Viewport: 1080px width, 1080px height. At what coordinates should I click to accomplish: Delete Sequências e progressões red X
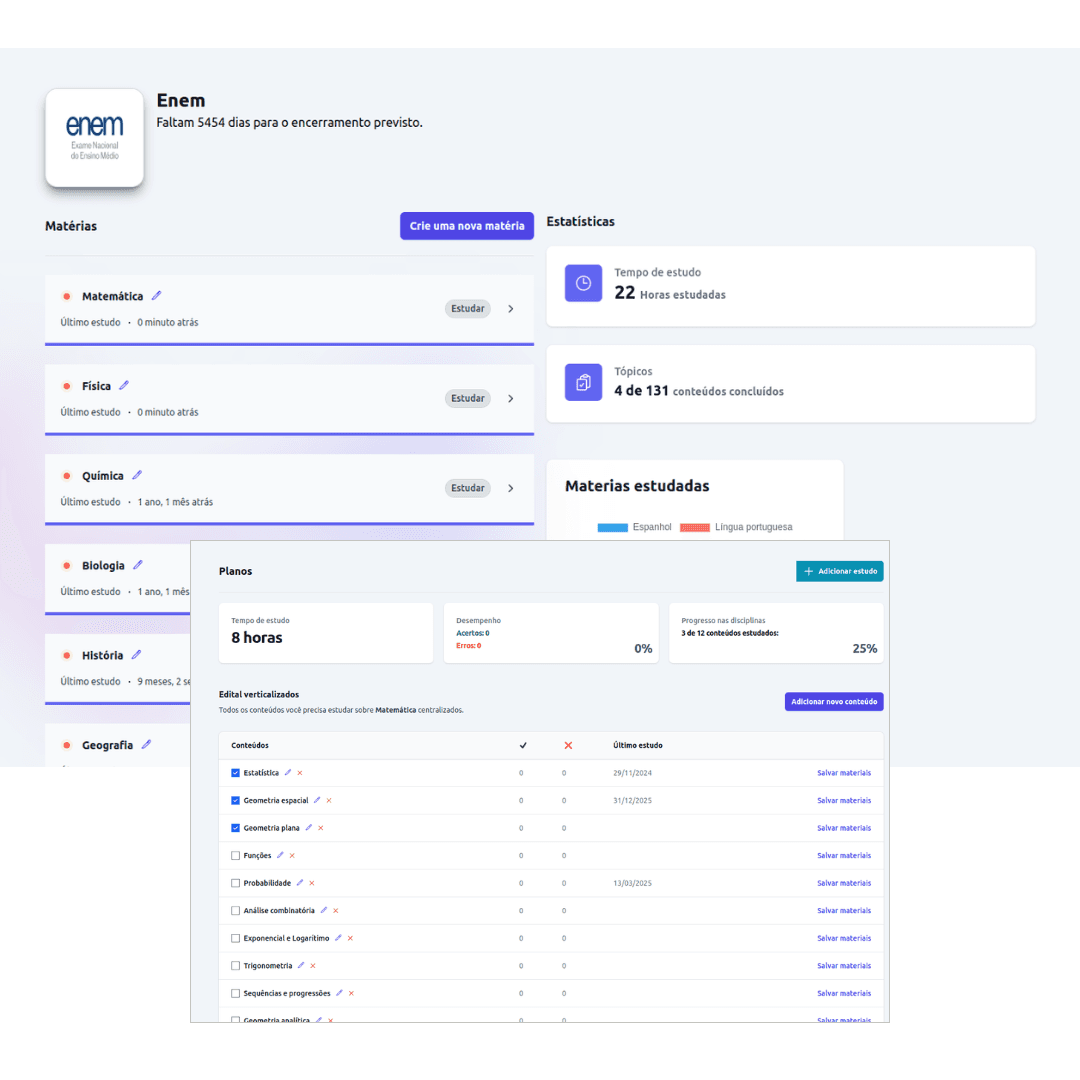point(351,993)
